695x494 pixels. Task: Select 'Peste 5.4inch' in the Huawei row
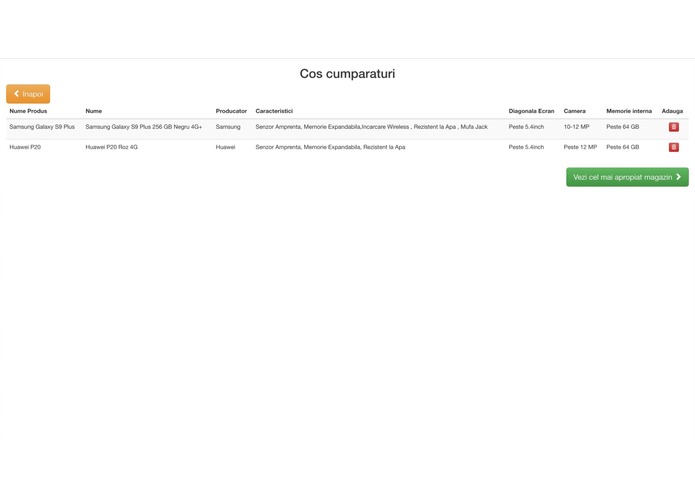(526, 147)
